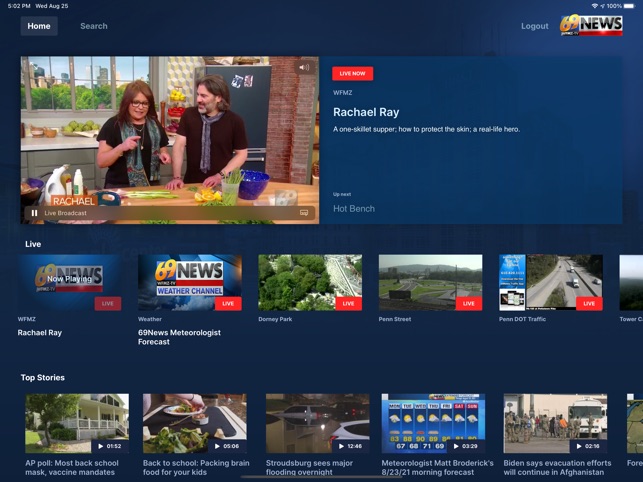Viewport: 643px width, 482px height.
Task: Play the Biden evacuation efforts story
Action: (x=555, y=423)
